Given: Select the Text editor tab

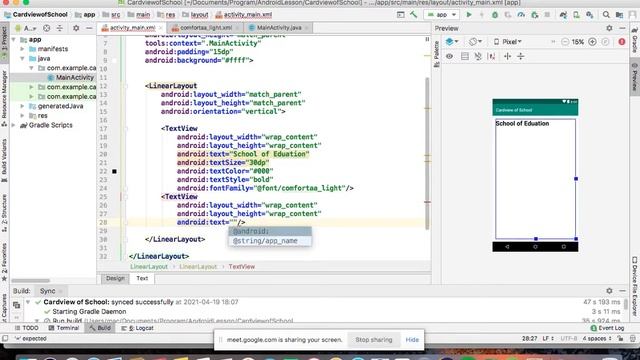Looking at the screenshot, I should pyautogui.click(x=142, y=278).
